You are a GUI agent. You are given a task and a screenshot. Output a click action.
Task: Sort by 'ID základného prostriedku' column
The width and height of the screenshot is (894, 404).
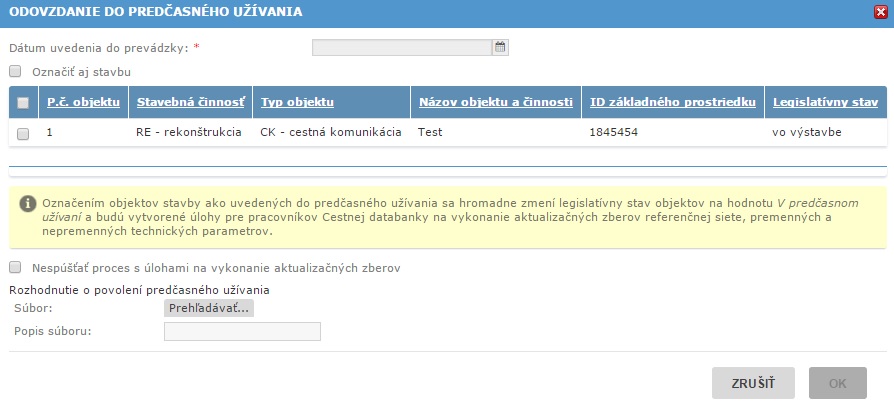(x=672, y=102)
